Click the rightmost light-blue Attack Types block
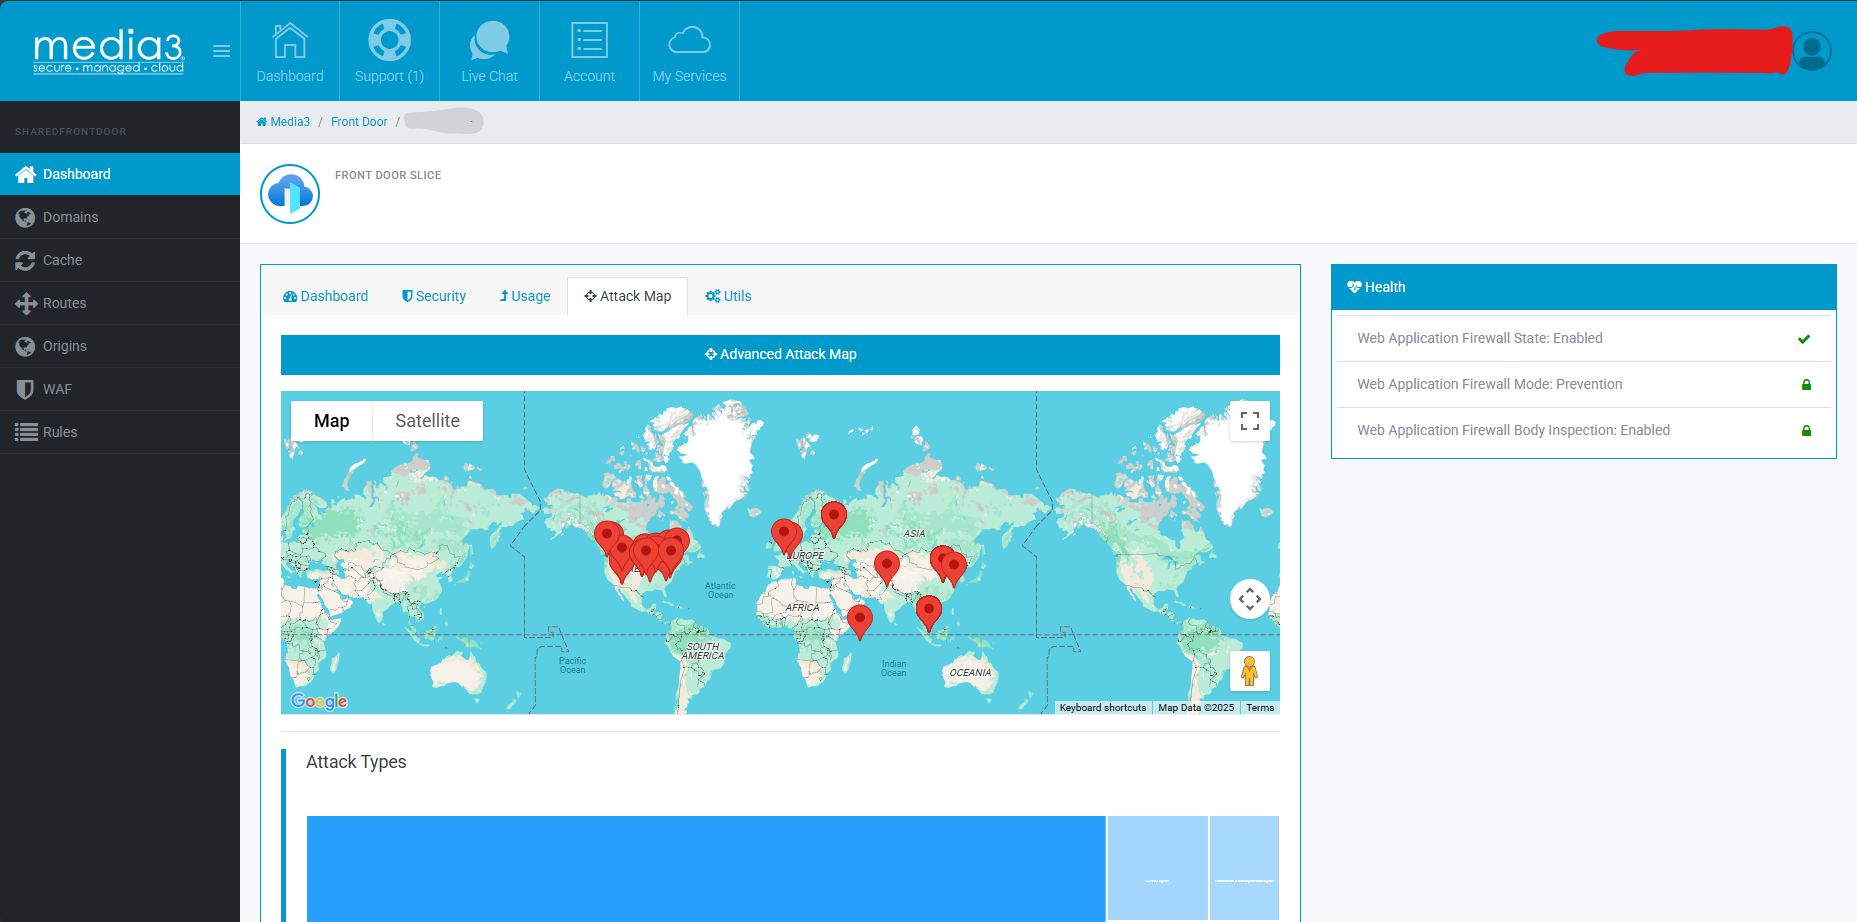1857x922 pixels. (x=1244, y=868)
